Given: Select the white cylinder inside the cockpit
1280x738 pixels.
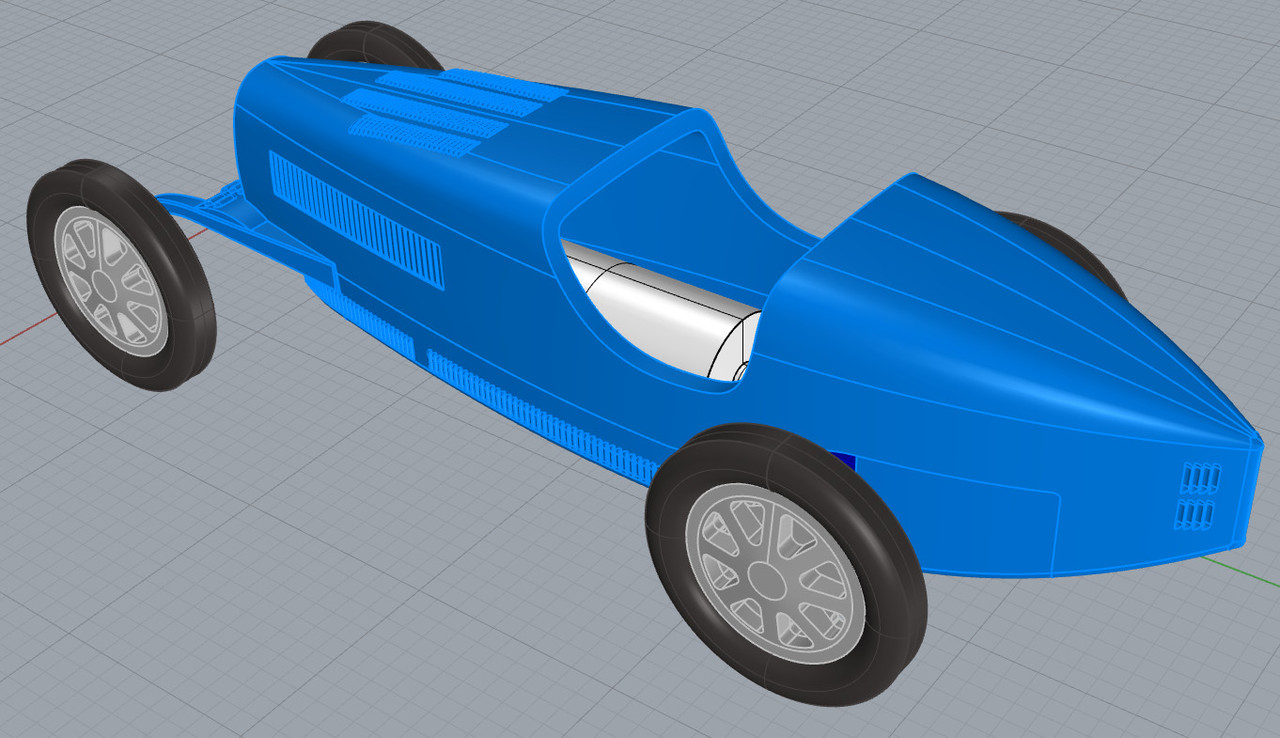Looking at the screenshot, I should [x=665, y=312].
